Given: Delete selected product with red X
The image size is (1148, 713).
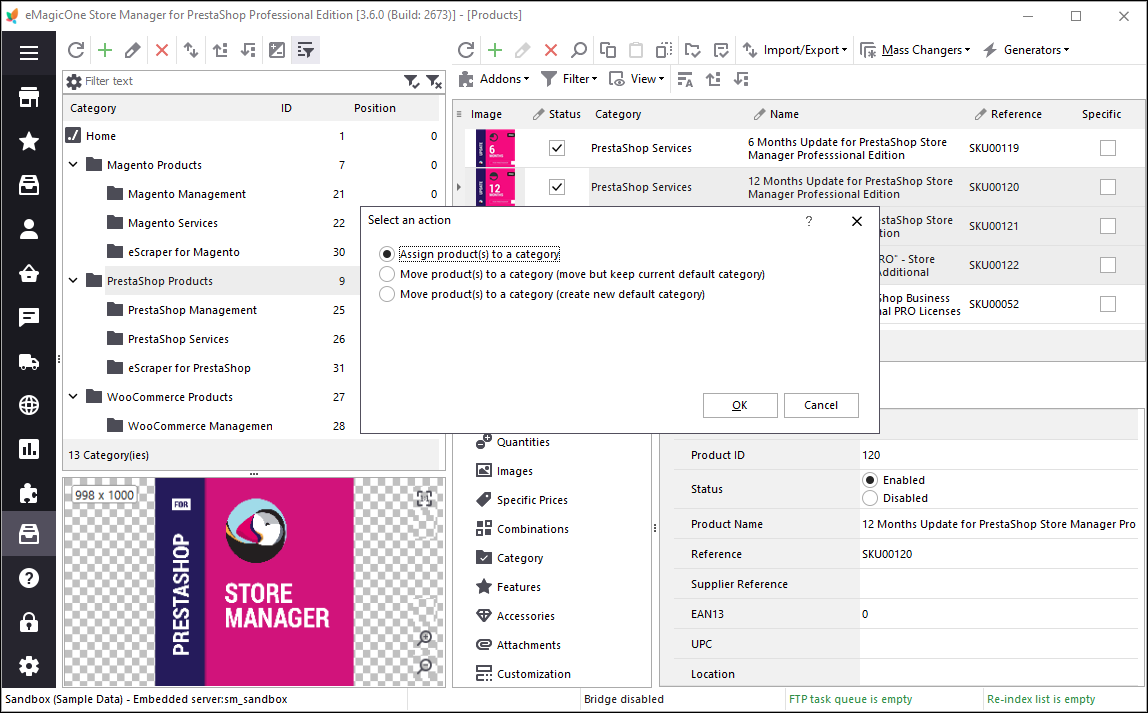Looking at the screenshot, I should point(551,50).
